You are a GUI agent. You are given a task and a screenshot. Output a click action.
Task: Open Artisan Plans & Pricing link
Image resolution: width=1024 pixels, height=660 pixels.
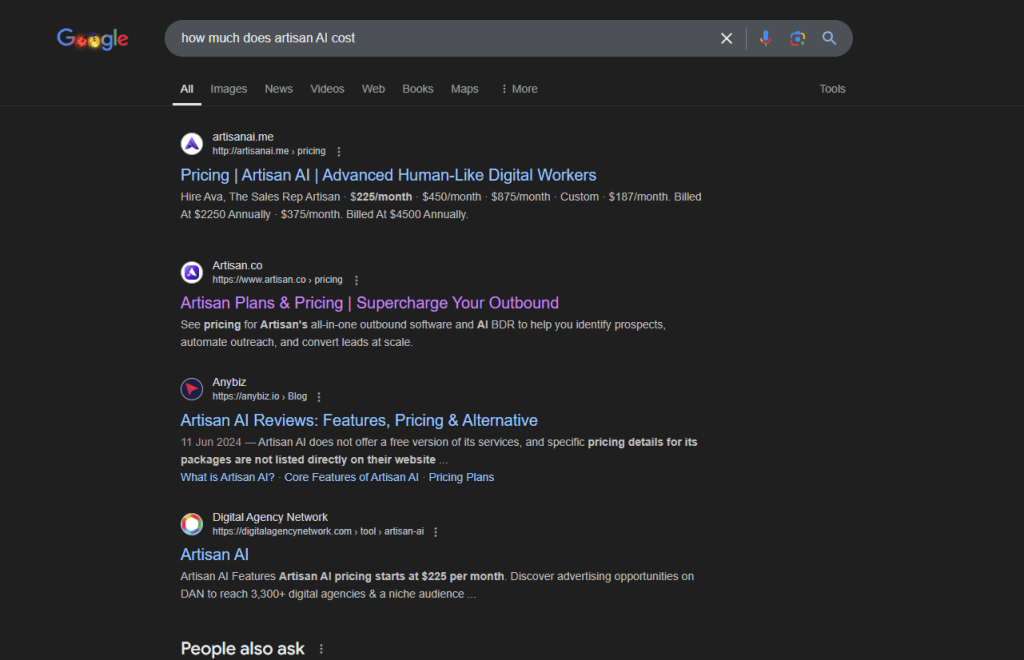(x=370, y=303)
